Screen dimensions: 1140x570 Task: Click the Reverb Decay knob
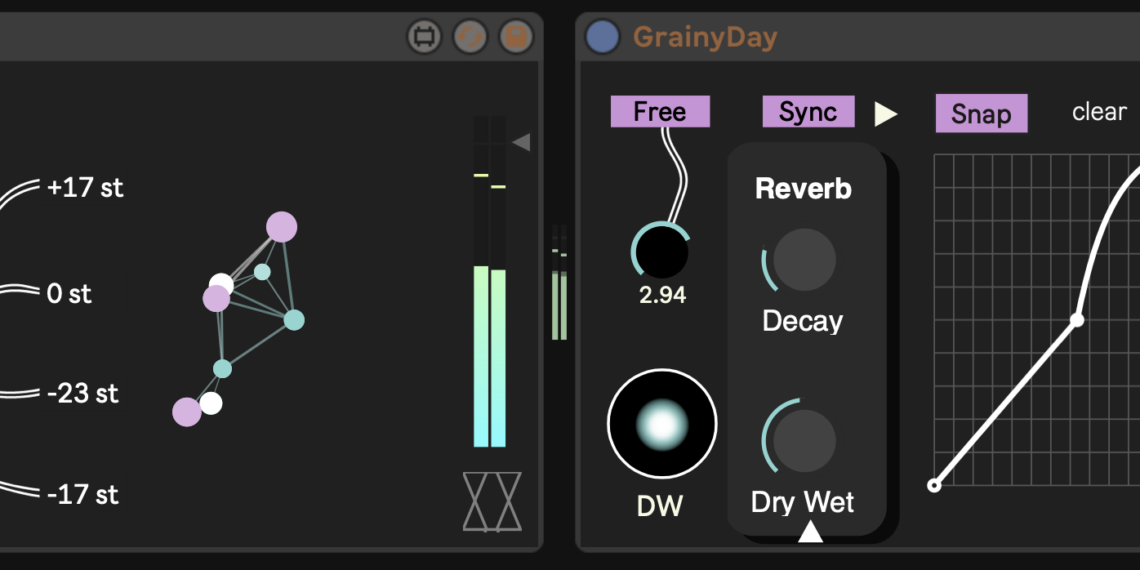click(x=804, y=260)
